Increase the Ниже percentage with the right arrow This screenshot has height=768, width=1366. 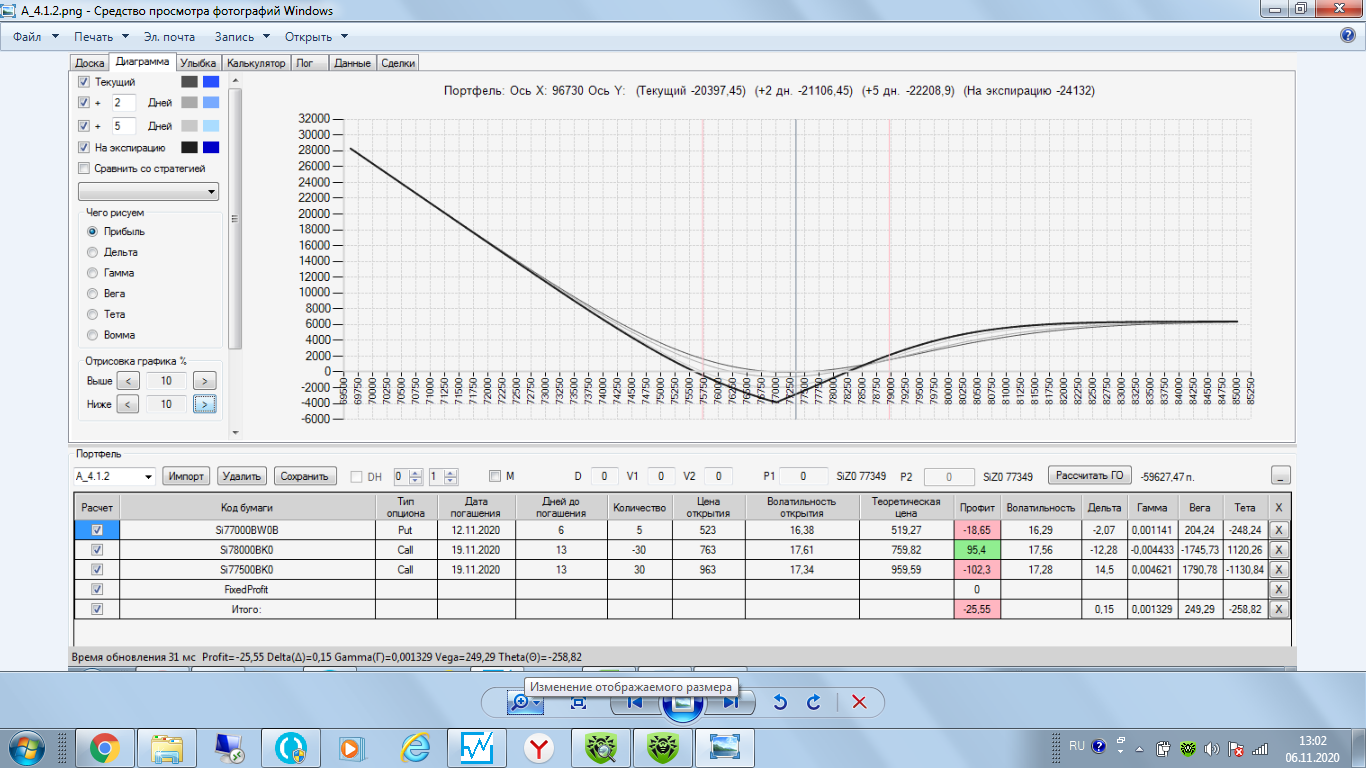[204, 404]
